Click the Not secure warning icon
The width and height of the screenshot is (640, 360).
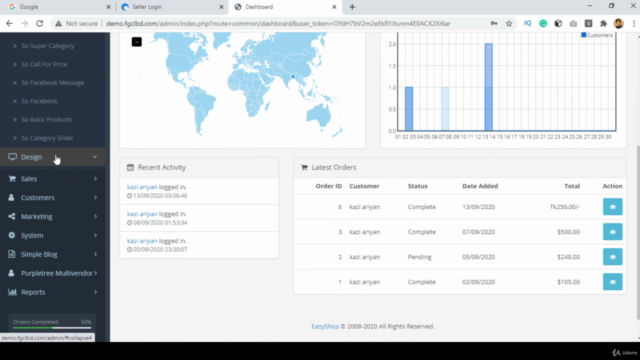click(x=58, y=24)
